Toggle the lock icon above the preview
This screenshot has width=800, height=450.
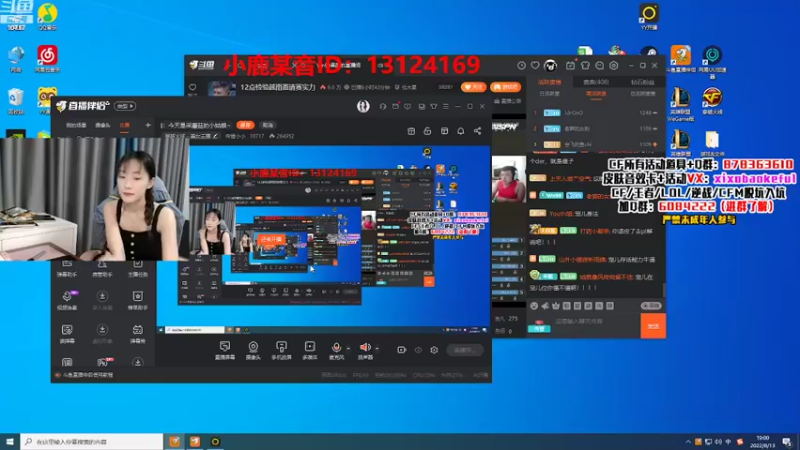click(428, 131)
